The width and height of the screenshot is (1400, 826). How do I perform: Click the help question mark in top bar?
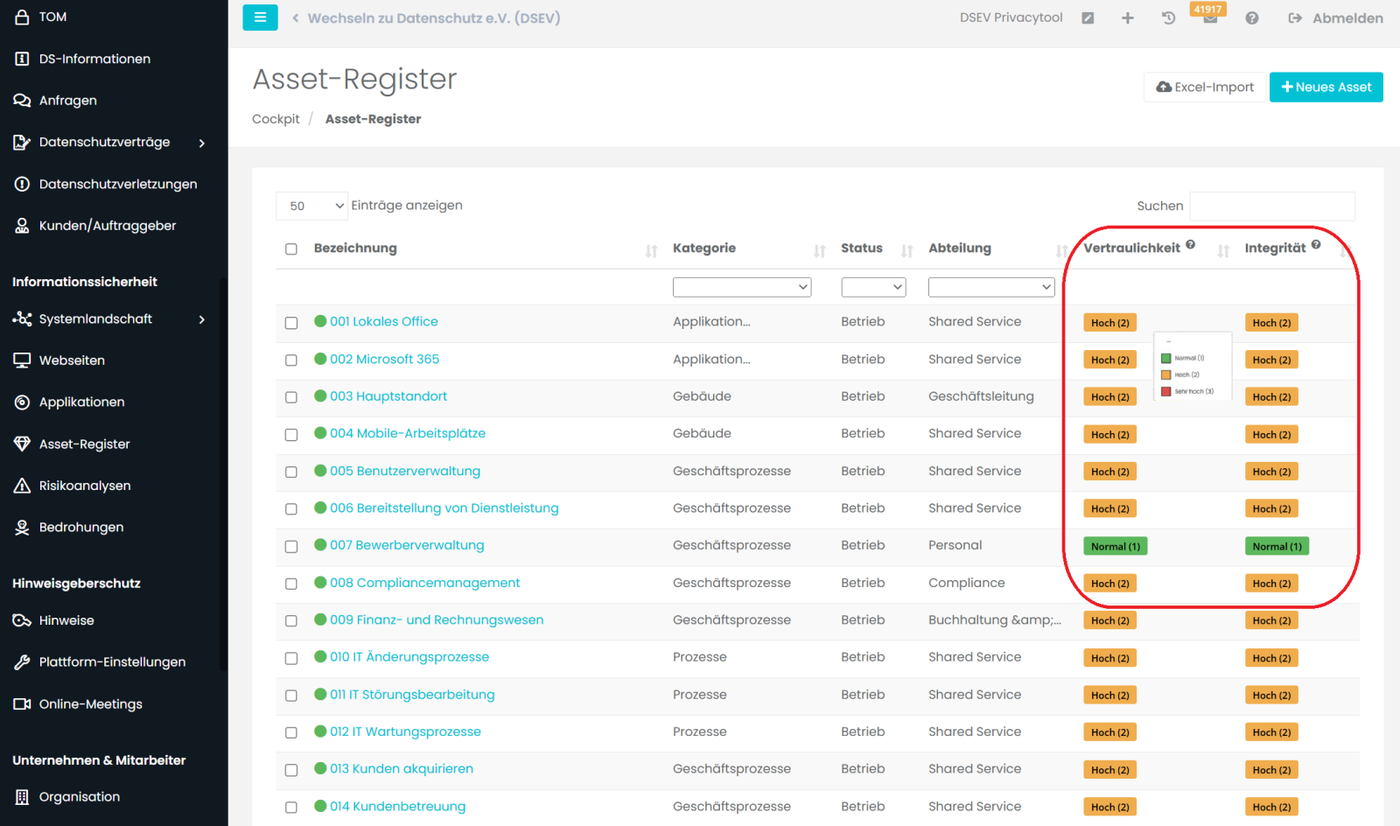(x=1251, y=18)
